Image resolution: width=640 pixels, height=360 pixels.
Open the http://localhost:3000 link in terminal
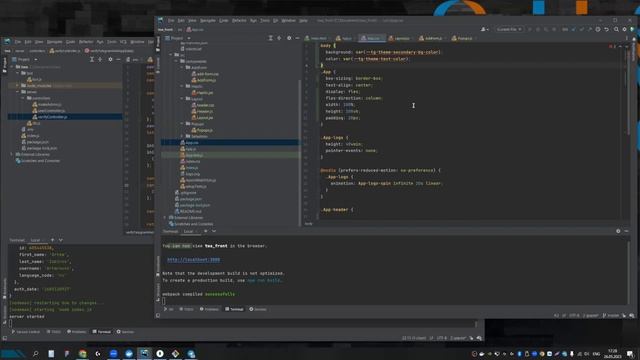pyautogui.click(x=193, y=260)
